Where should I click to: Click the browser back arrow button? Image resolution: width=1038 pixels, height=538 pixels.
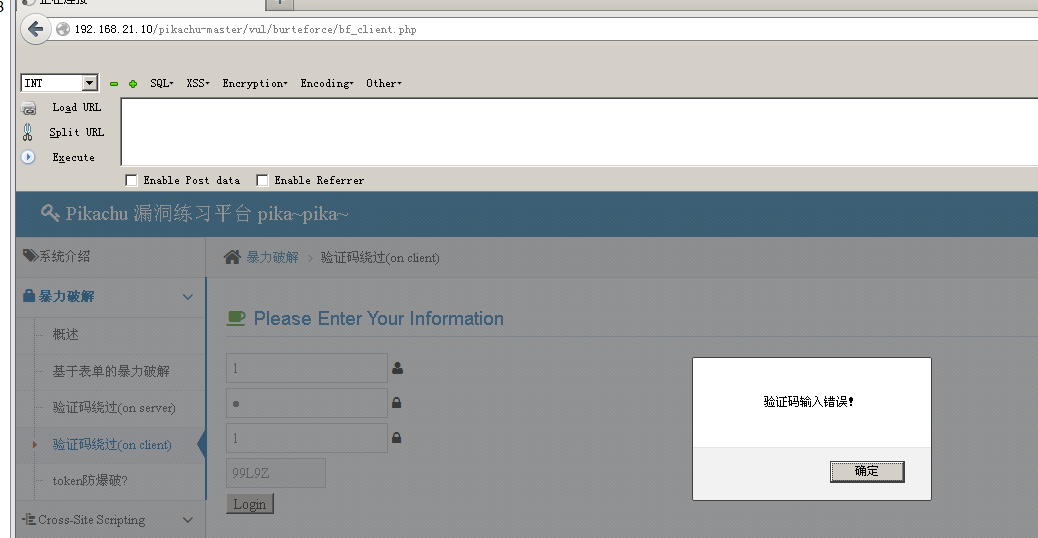[36, 29]
